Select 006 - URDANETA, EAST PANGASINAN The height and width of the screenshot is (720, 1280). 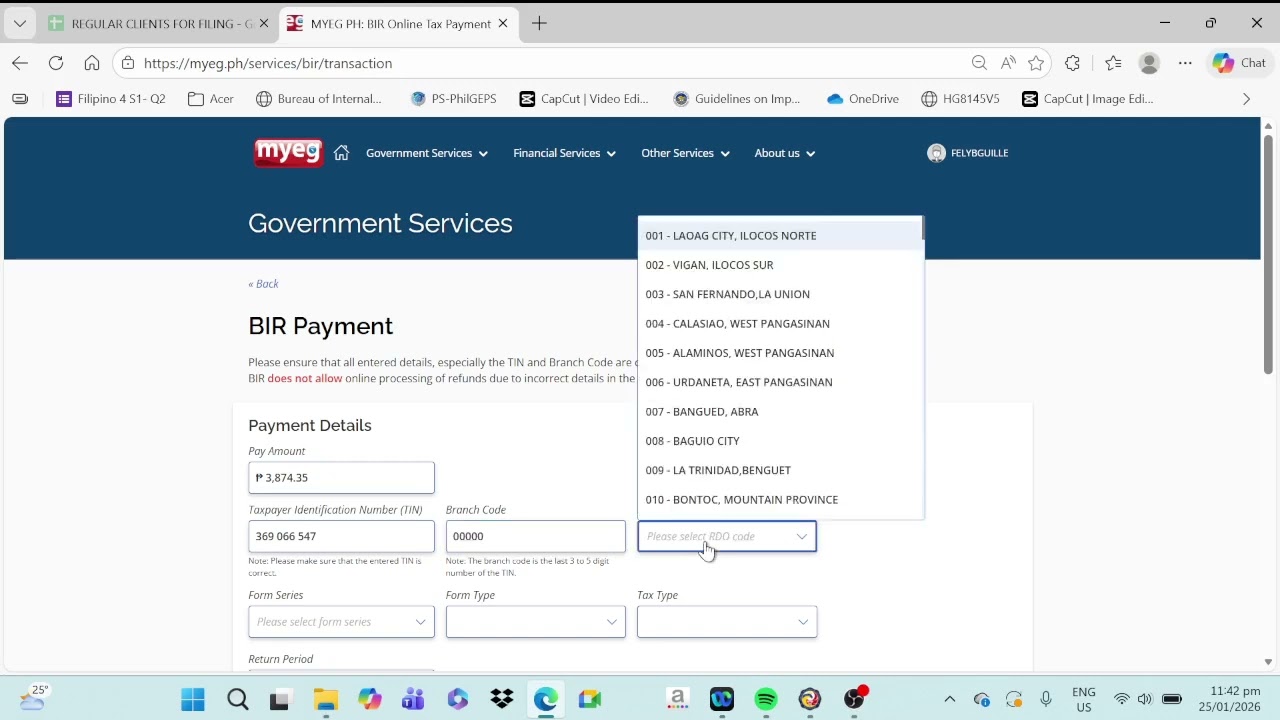(779, 382)
